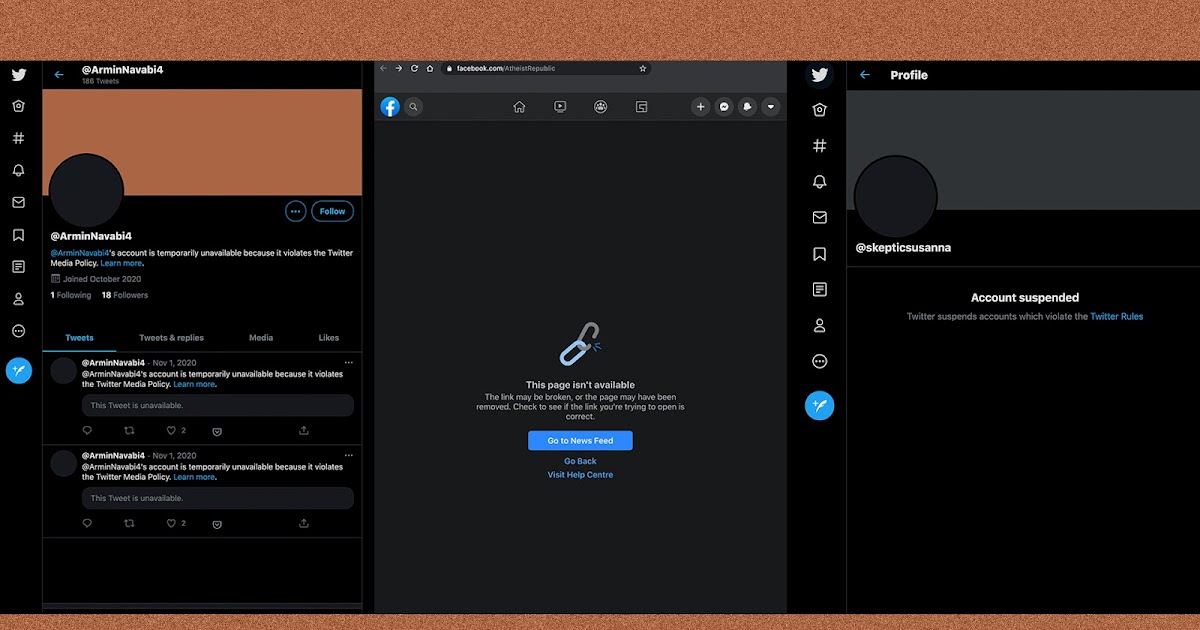Open the Facebook Gaming tab icon
The image size is (1200, 630).
(642, 107)
